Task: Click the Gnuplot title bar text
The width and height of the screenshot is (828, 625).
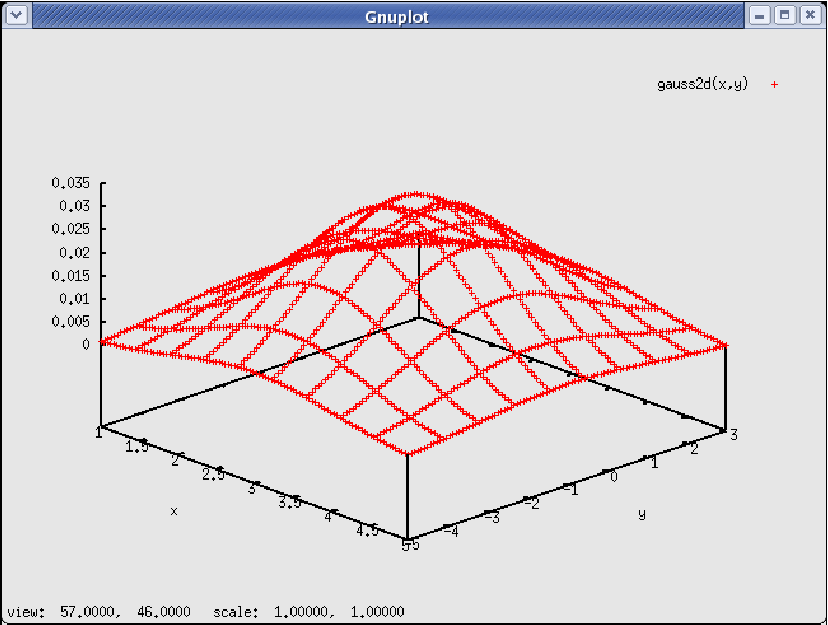Action: [397, 17]
